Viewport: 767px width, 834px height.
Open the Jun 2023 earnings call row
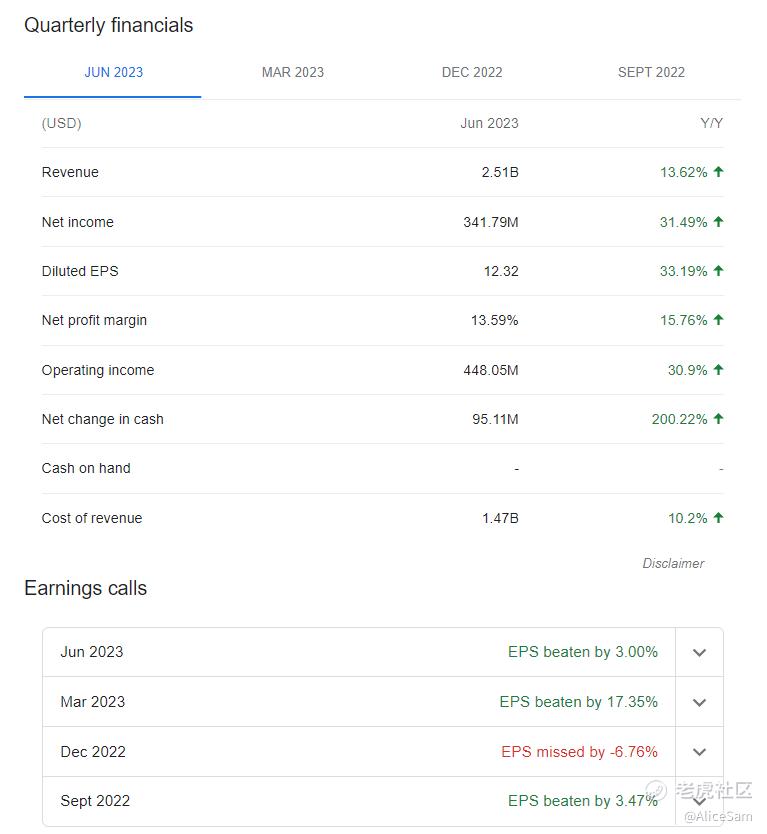tap(92, 652)
